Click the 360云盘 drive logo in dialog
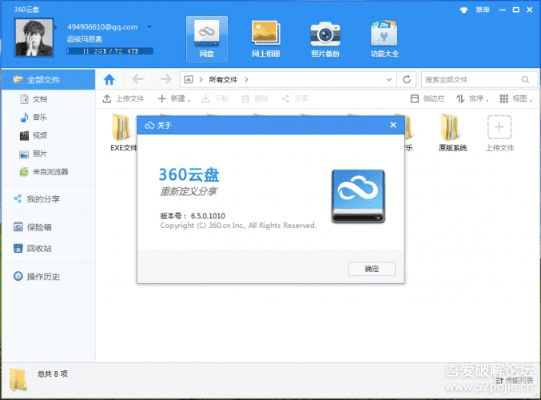This screenshot has width=541, height=400. coord(358,196)
